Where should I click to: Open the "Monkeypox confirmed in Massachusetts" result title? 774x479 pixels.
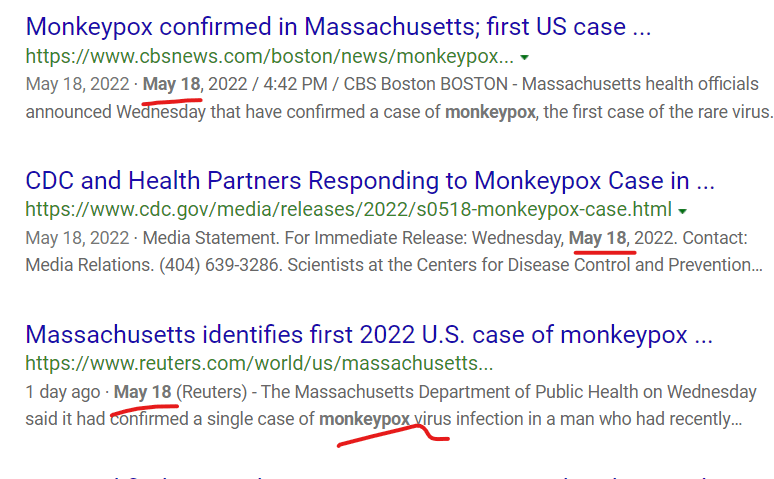pos(338,26)
